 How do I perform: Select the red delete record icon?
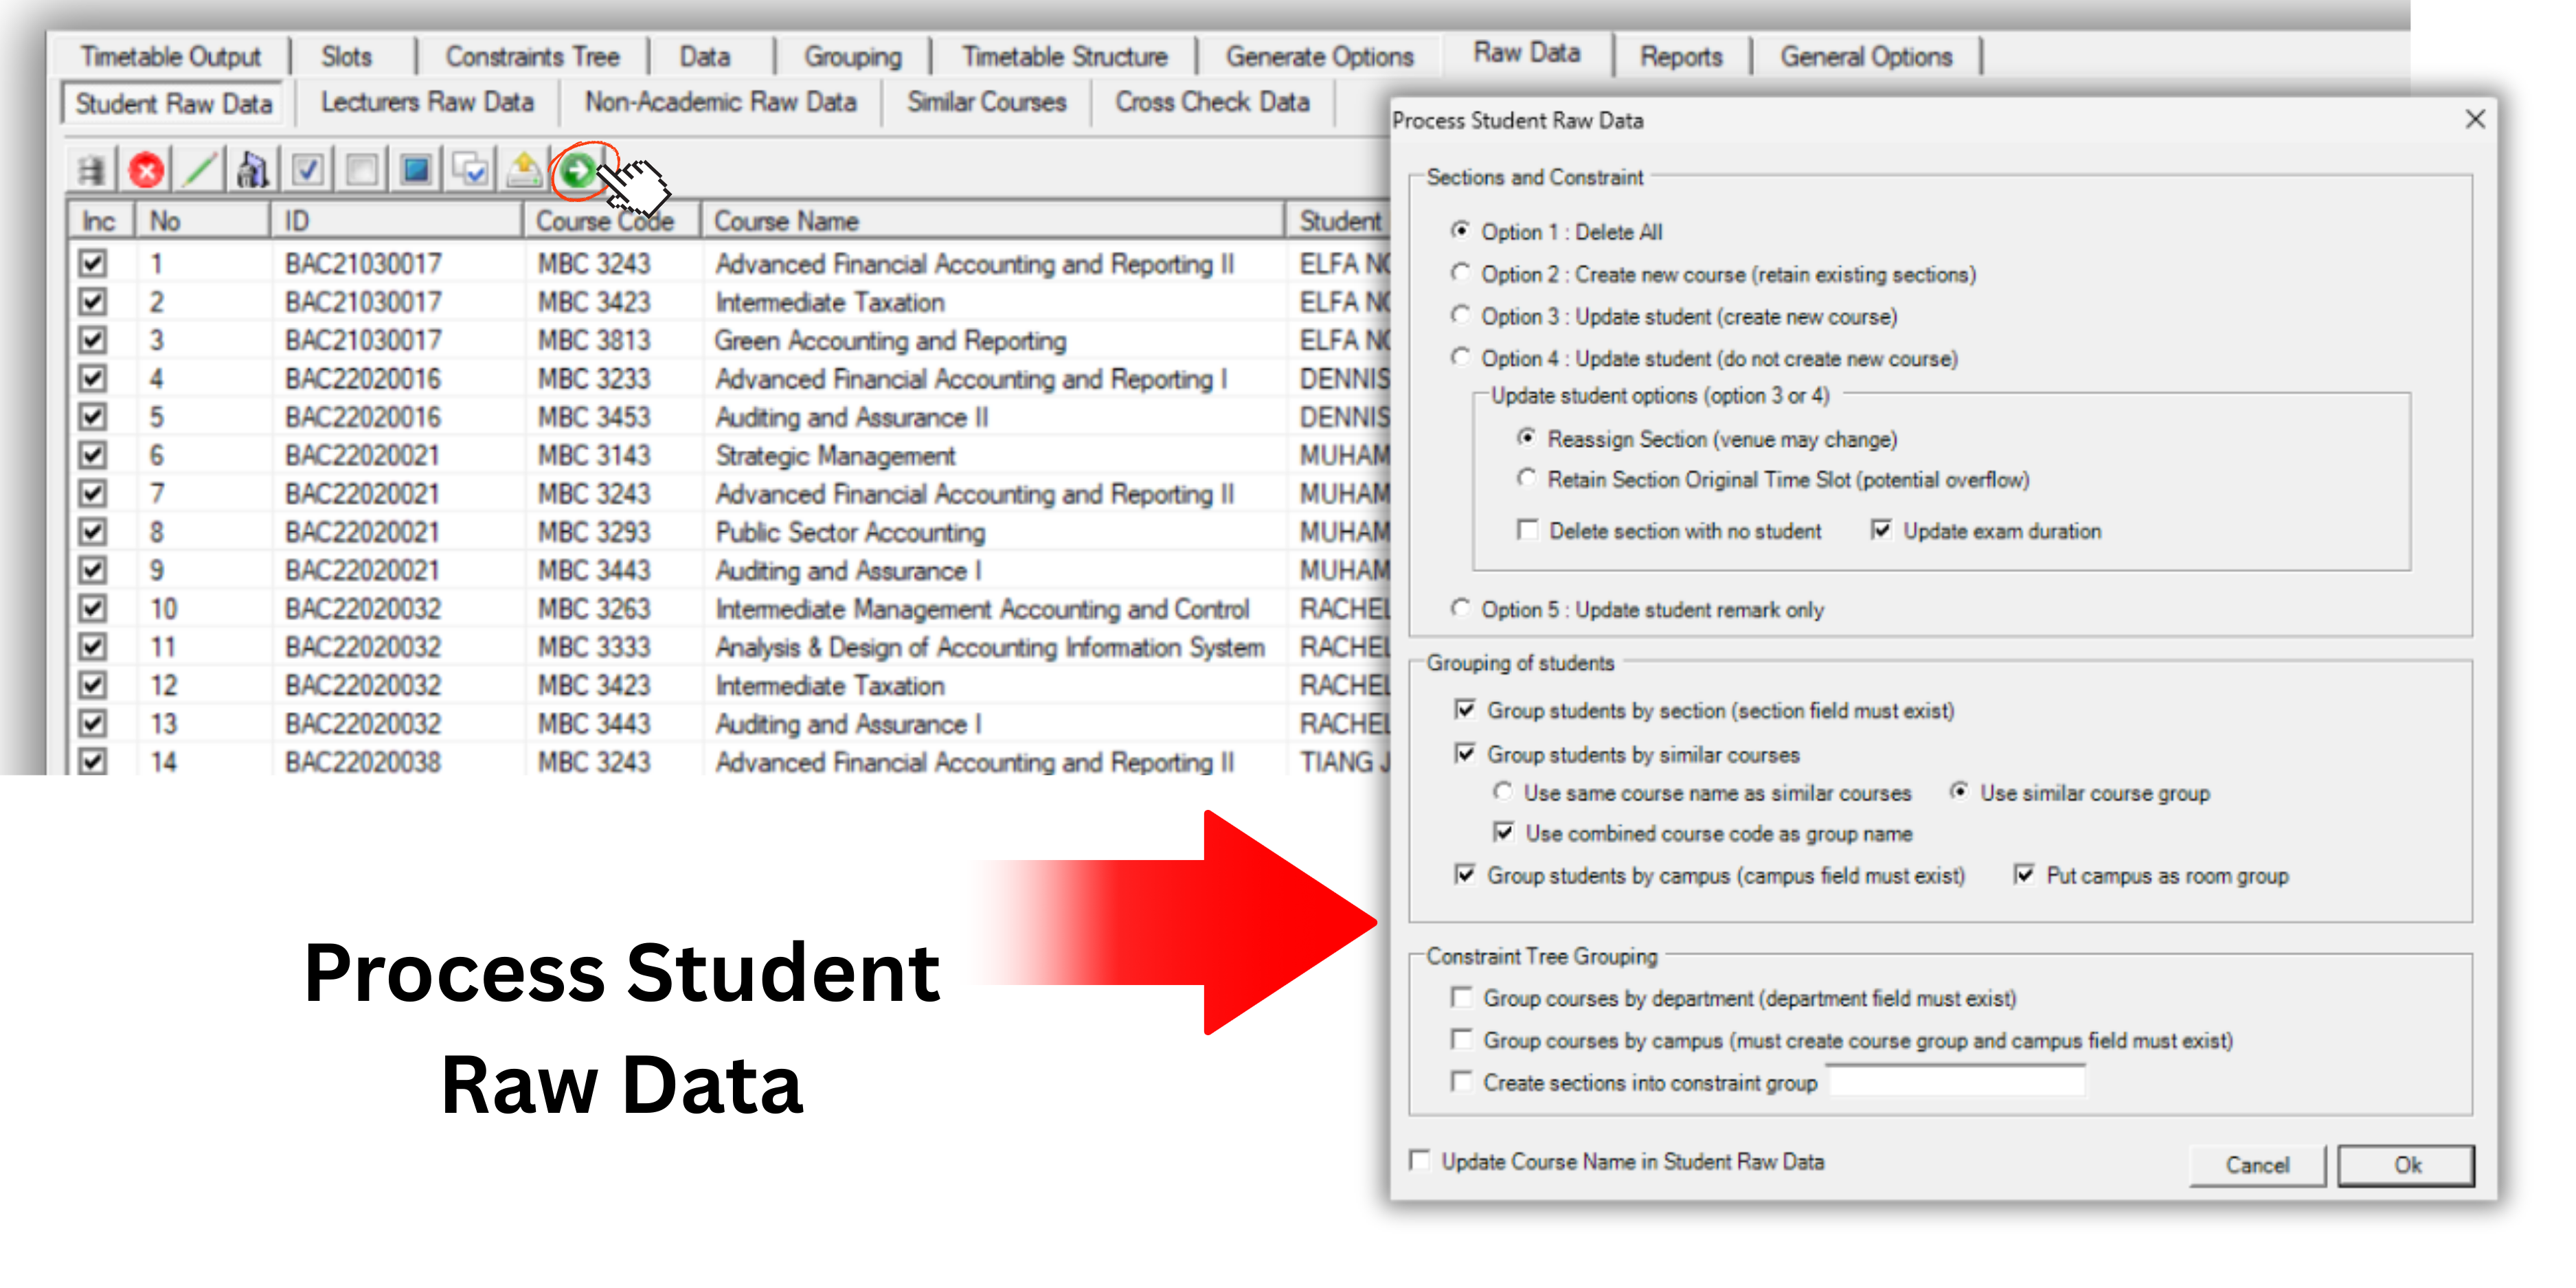click(x=145, y=170)
